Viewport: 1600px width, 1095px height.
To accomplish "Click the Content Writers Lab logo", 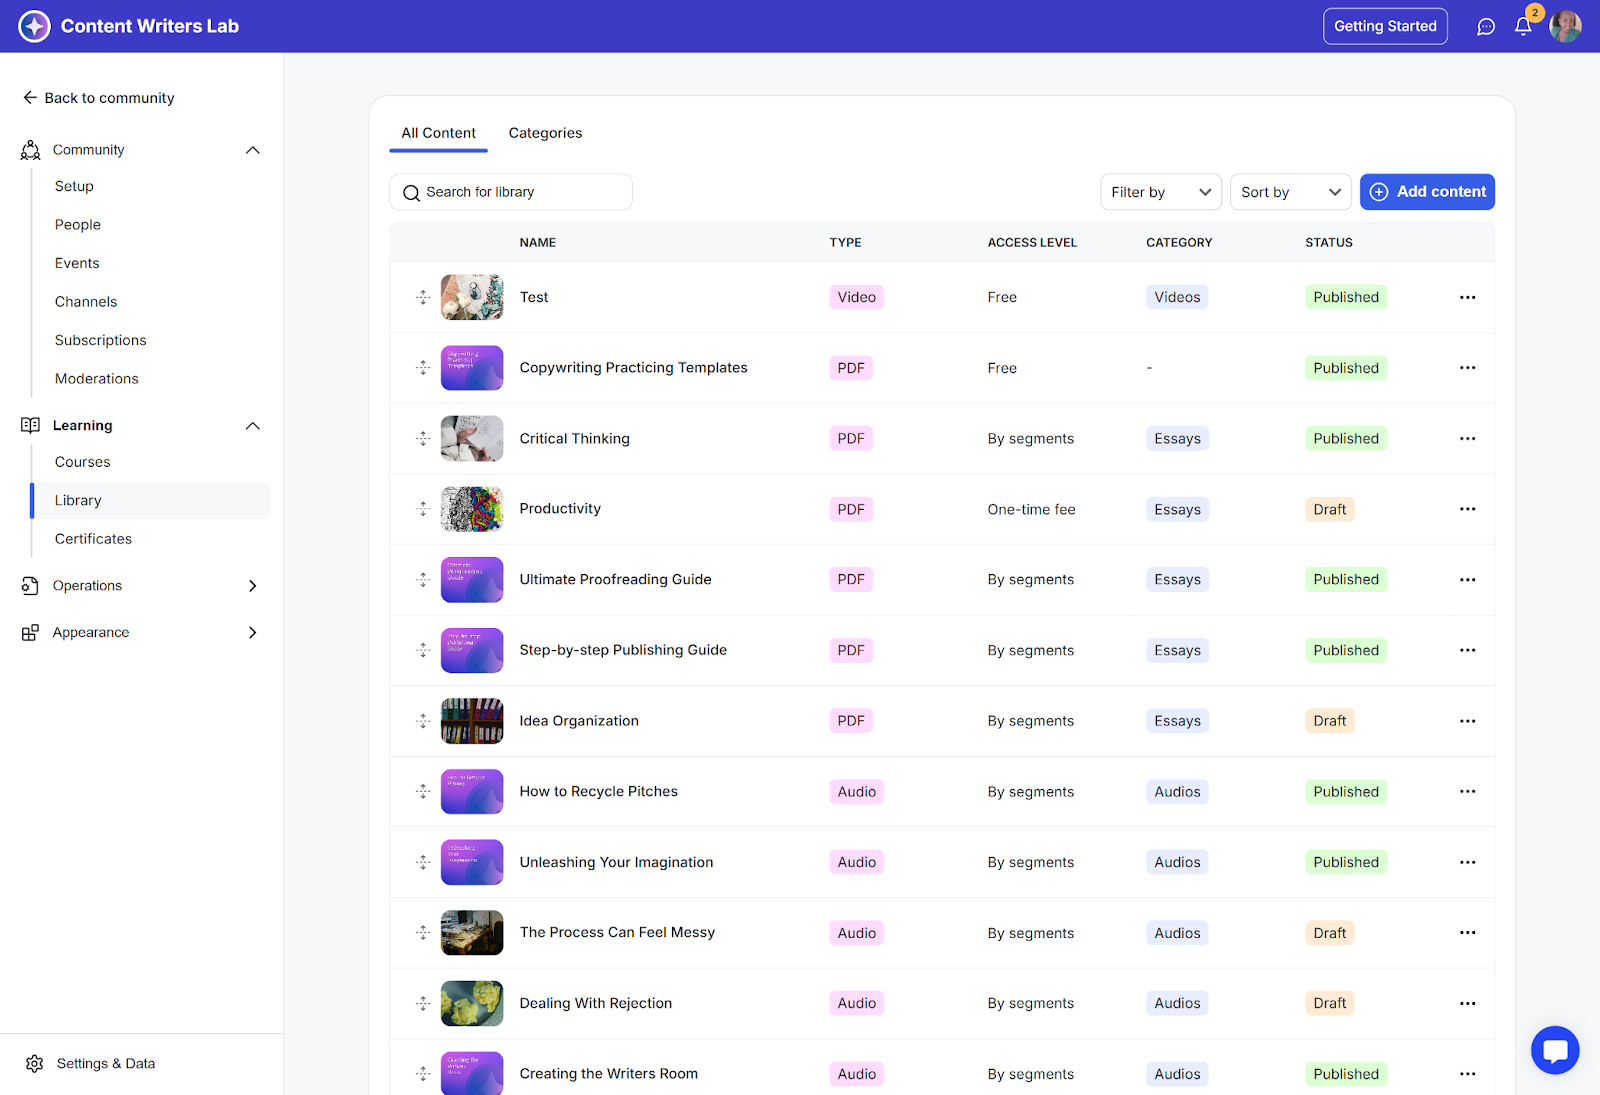I will [x=35, y=26].
